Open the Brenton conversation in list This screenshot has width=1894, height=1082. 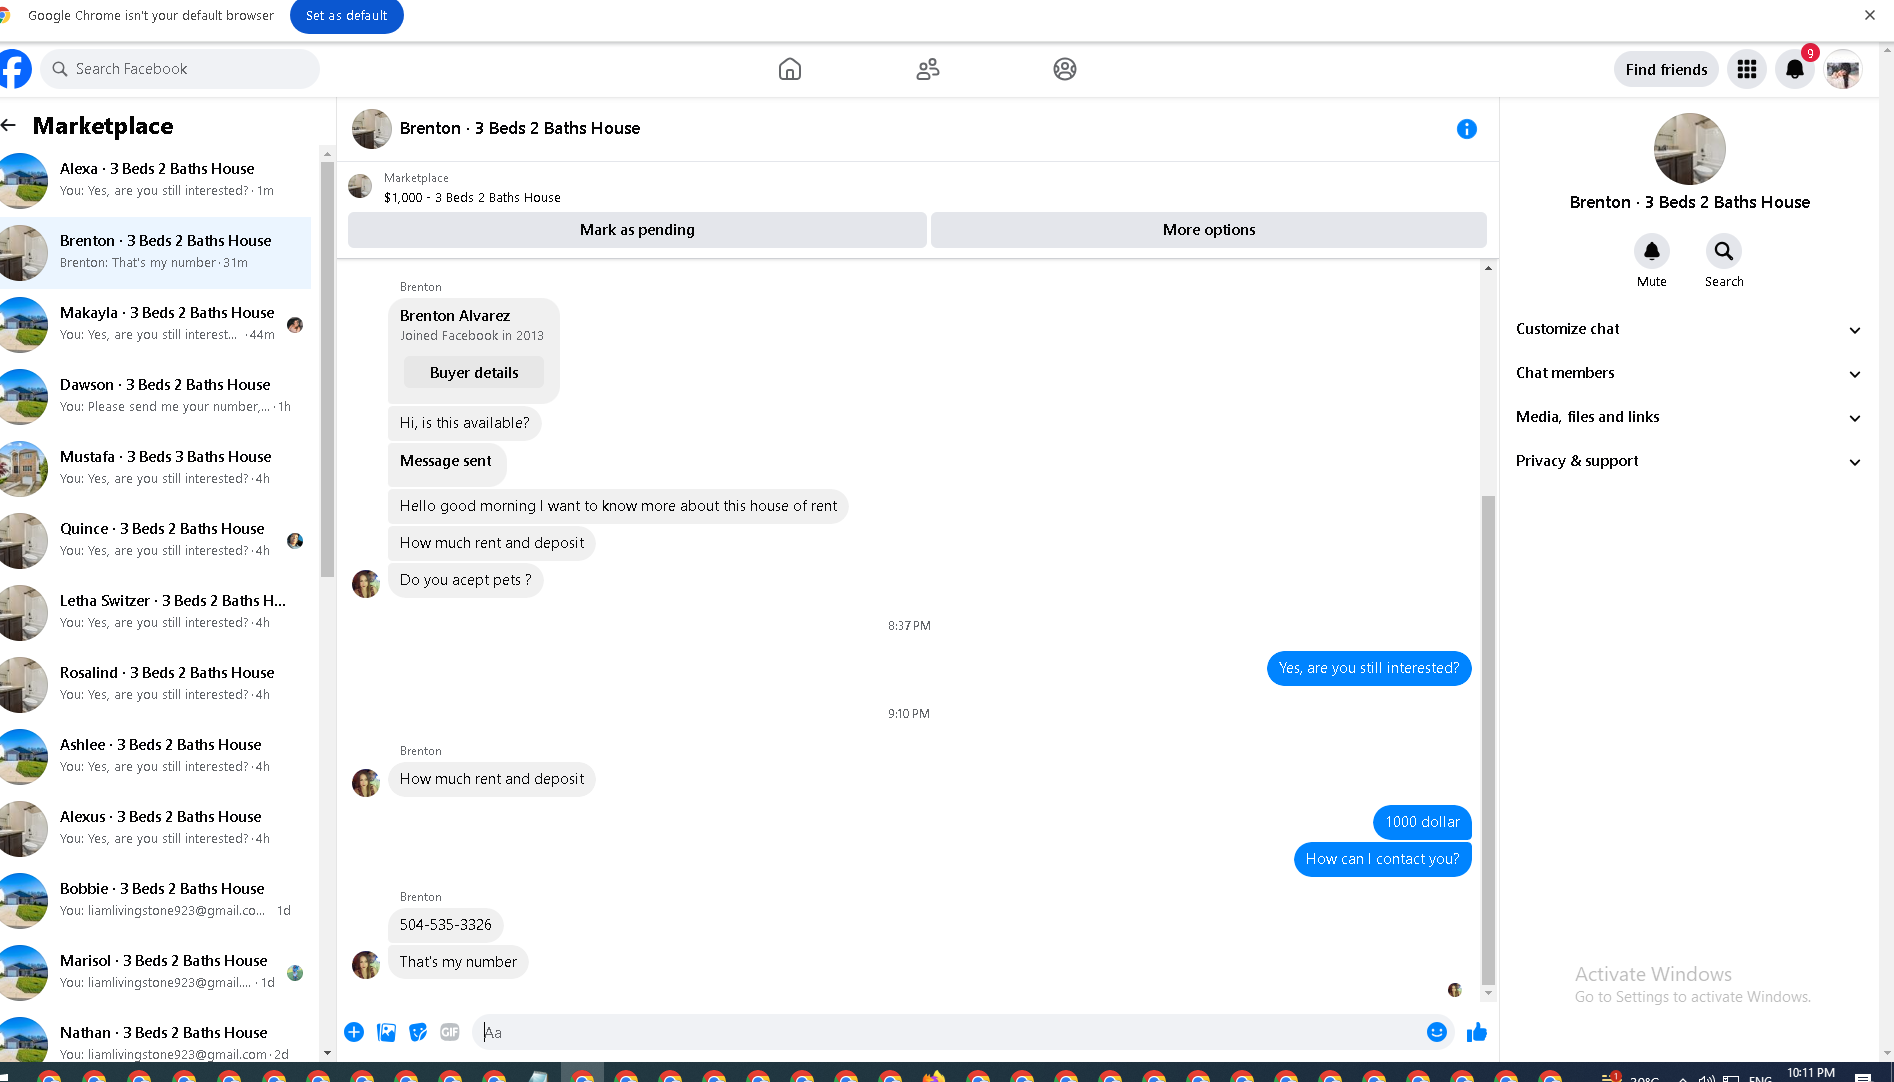(156, 252)
